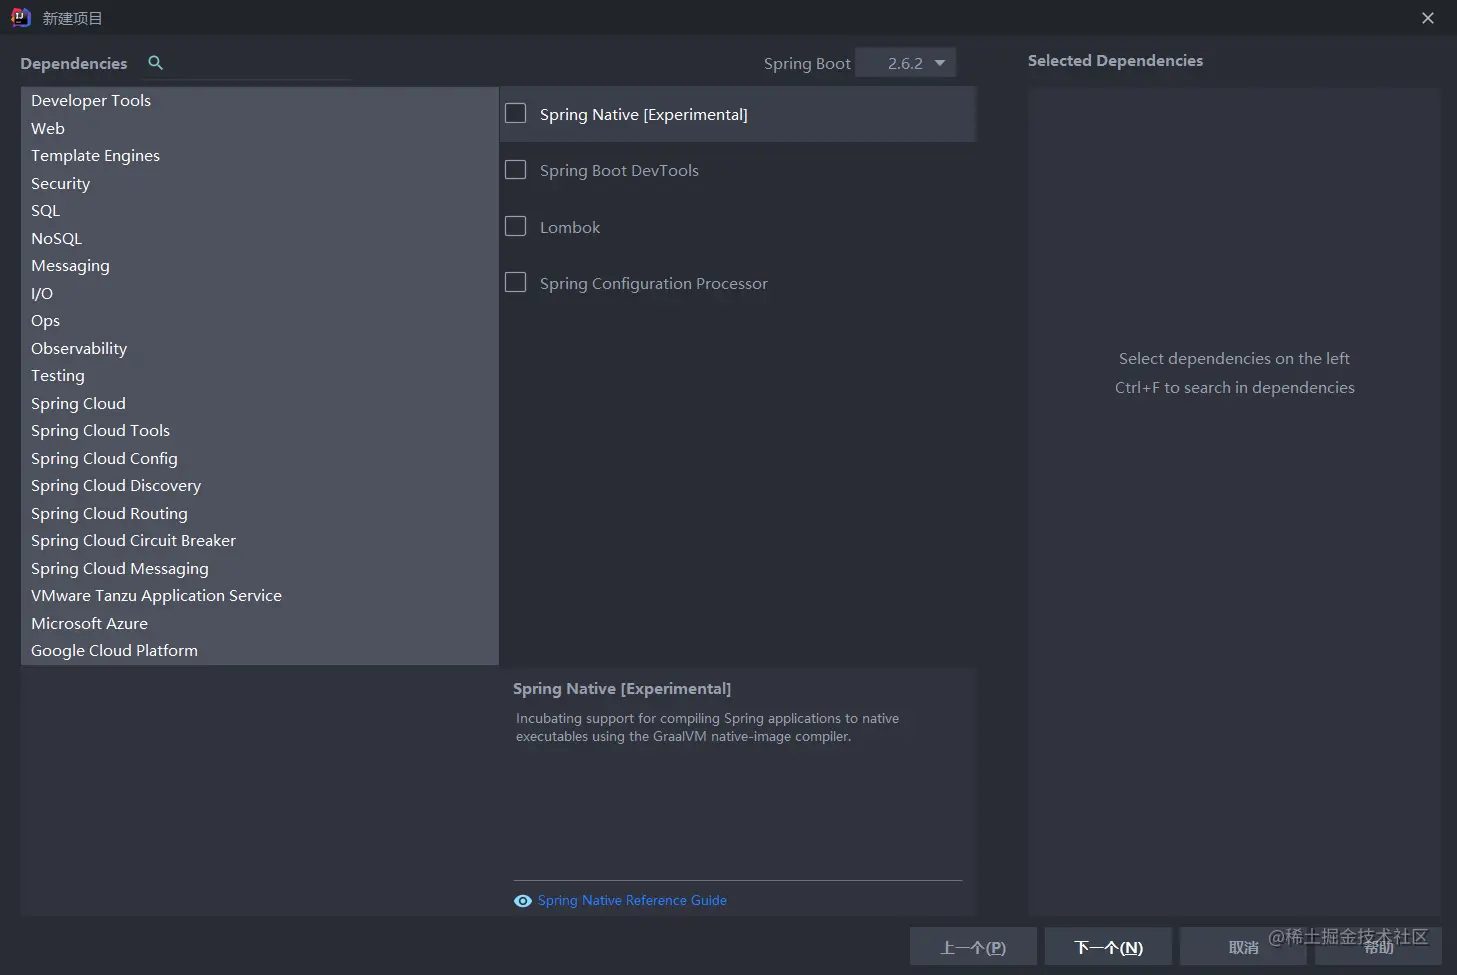
Task: Click the IntelliJ IDEA logo icon in title bar
Action: click(20, 18)
